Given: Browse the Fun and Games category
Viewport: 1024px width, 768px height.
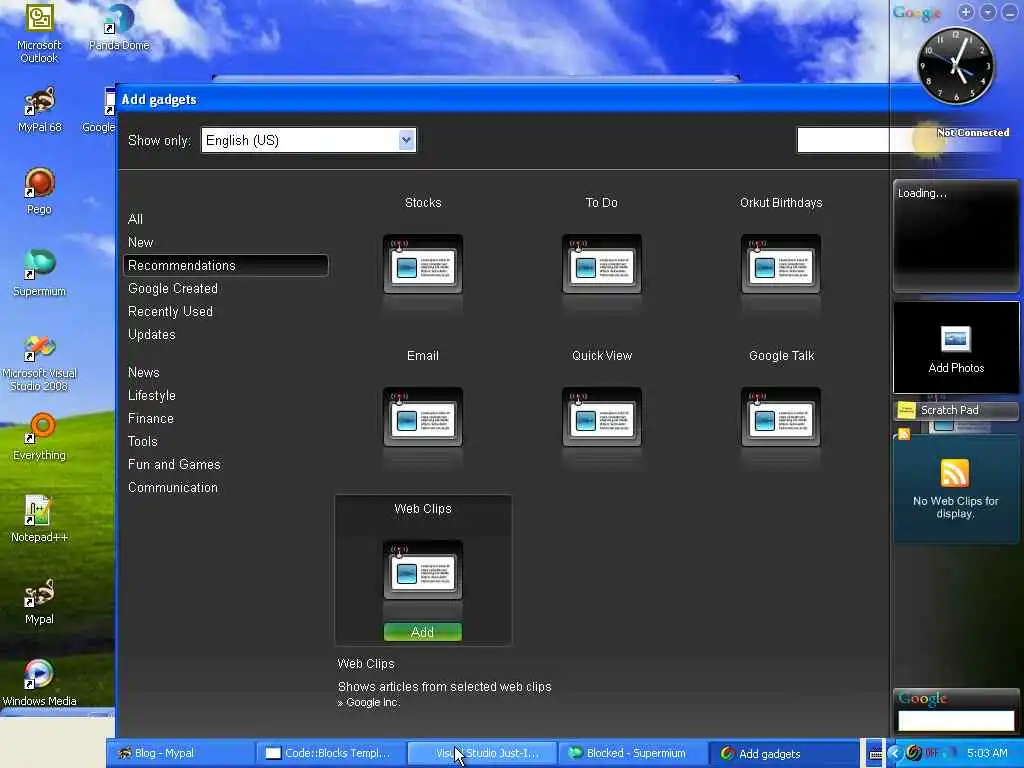Looking at the screenshot, I should (x=174, y=464).
